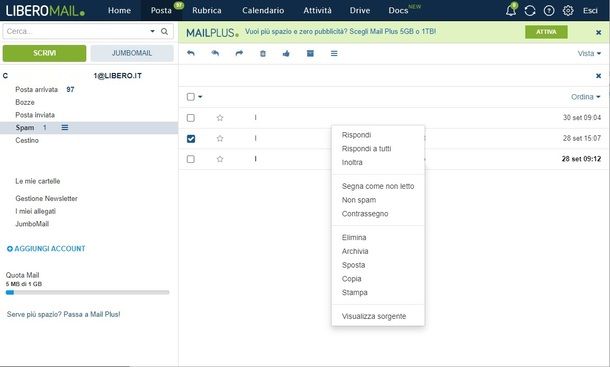Click Passa a Mail Plus link
Screen dimensions: 610x367
[92, 314]
